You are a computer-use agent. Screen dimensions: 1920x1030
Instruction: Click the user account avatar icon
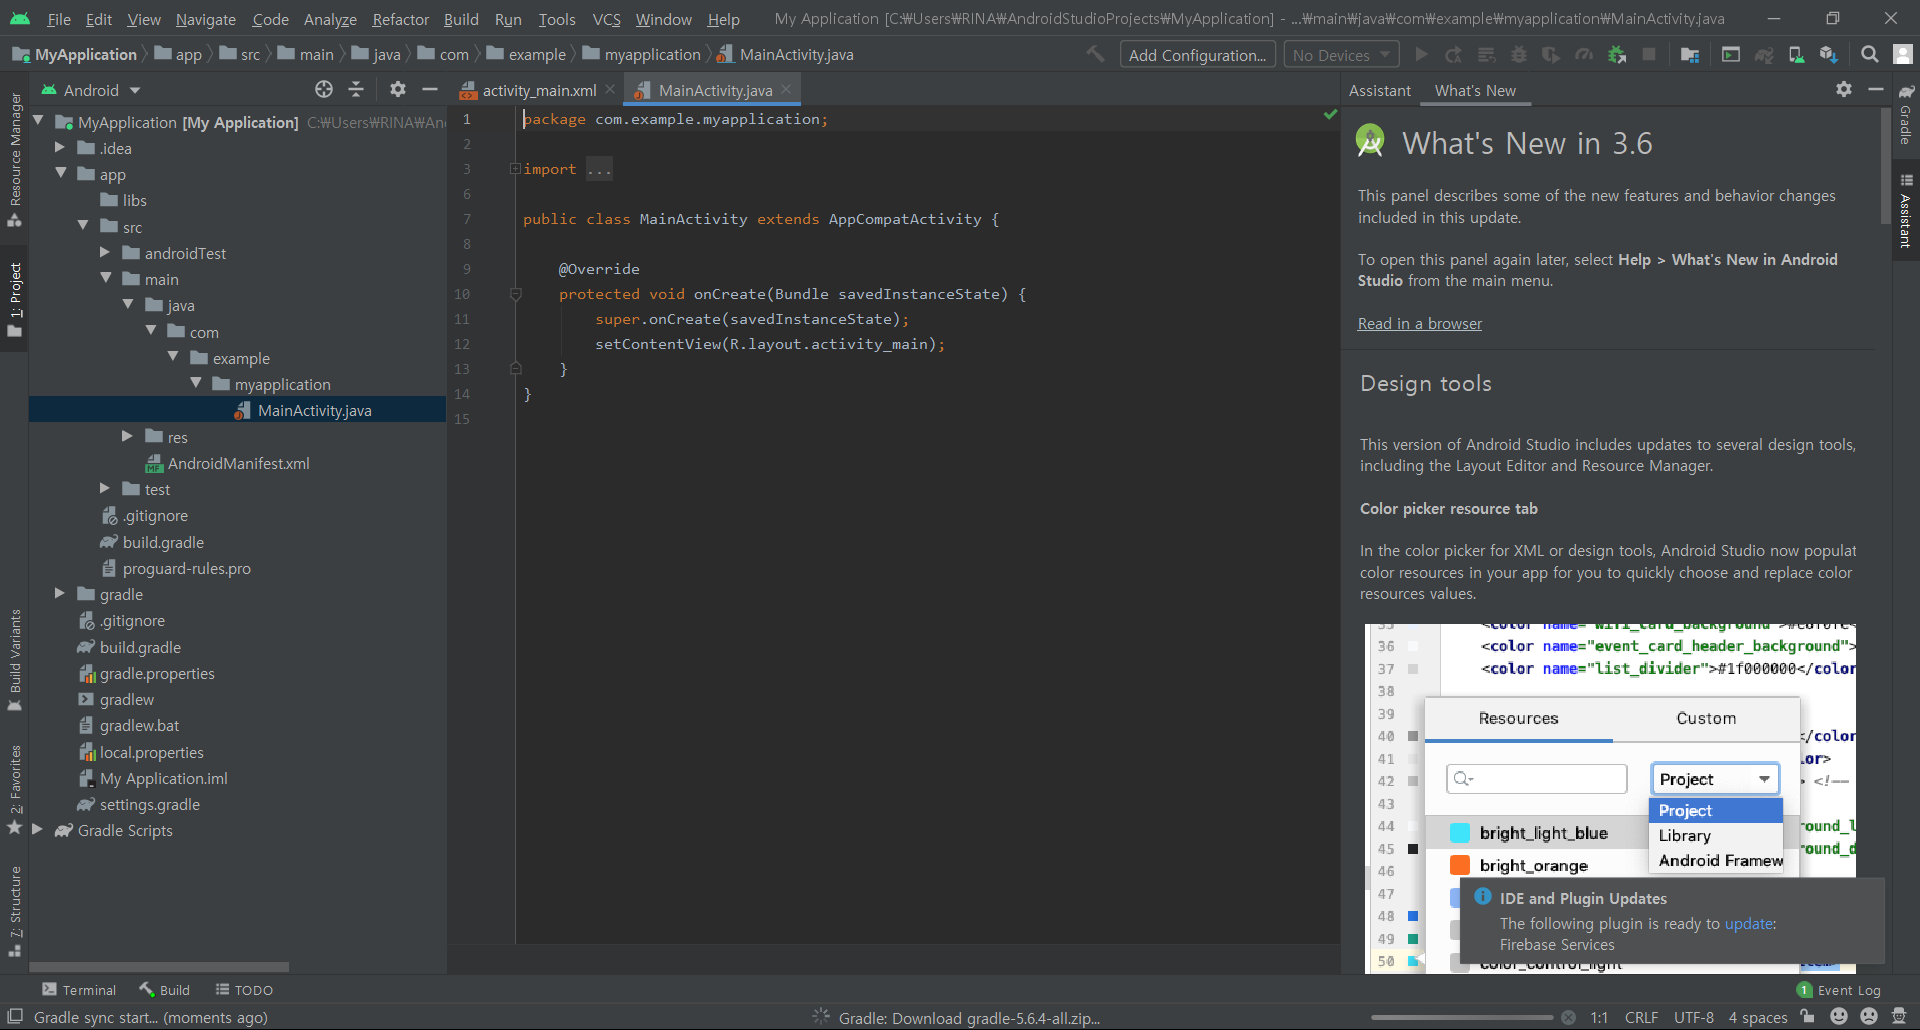(x=1902, y=55)
